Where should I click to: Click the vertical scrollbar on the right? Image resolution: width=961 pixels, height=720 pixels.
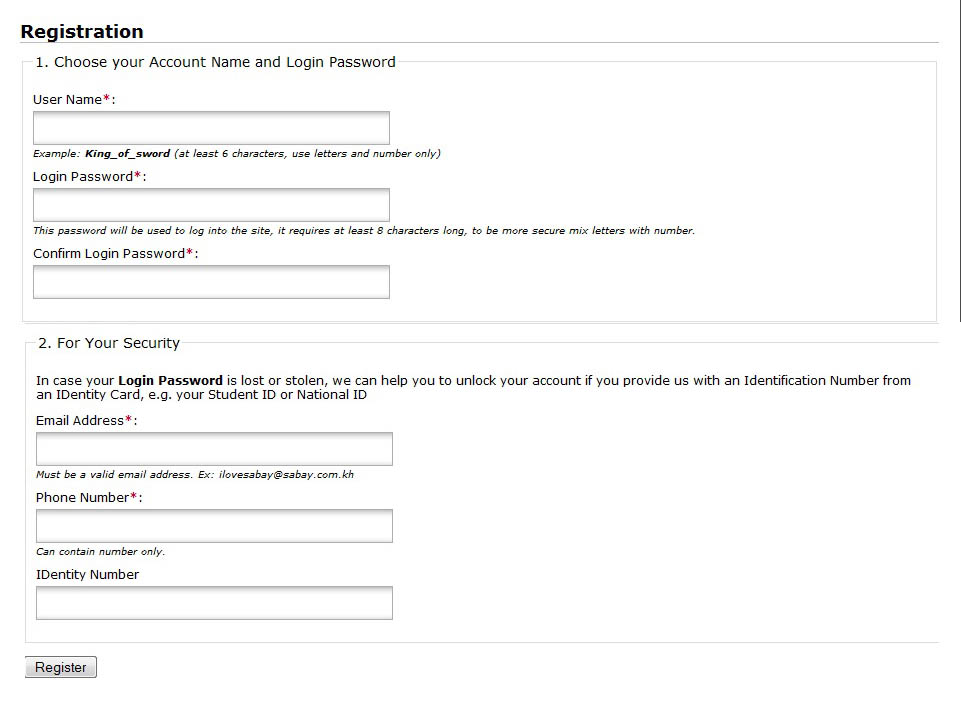pos(957,160)
